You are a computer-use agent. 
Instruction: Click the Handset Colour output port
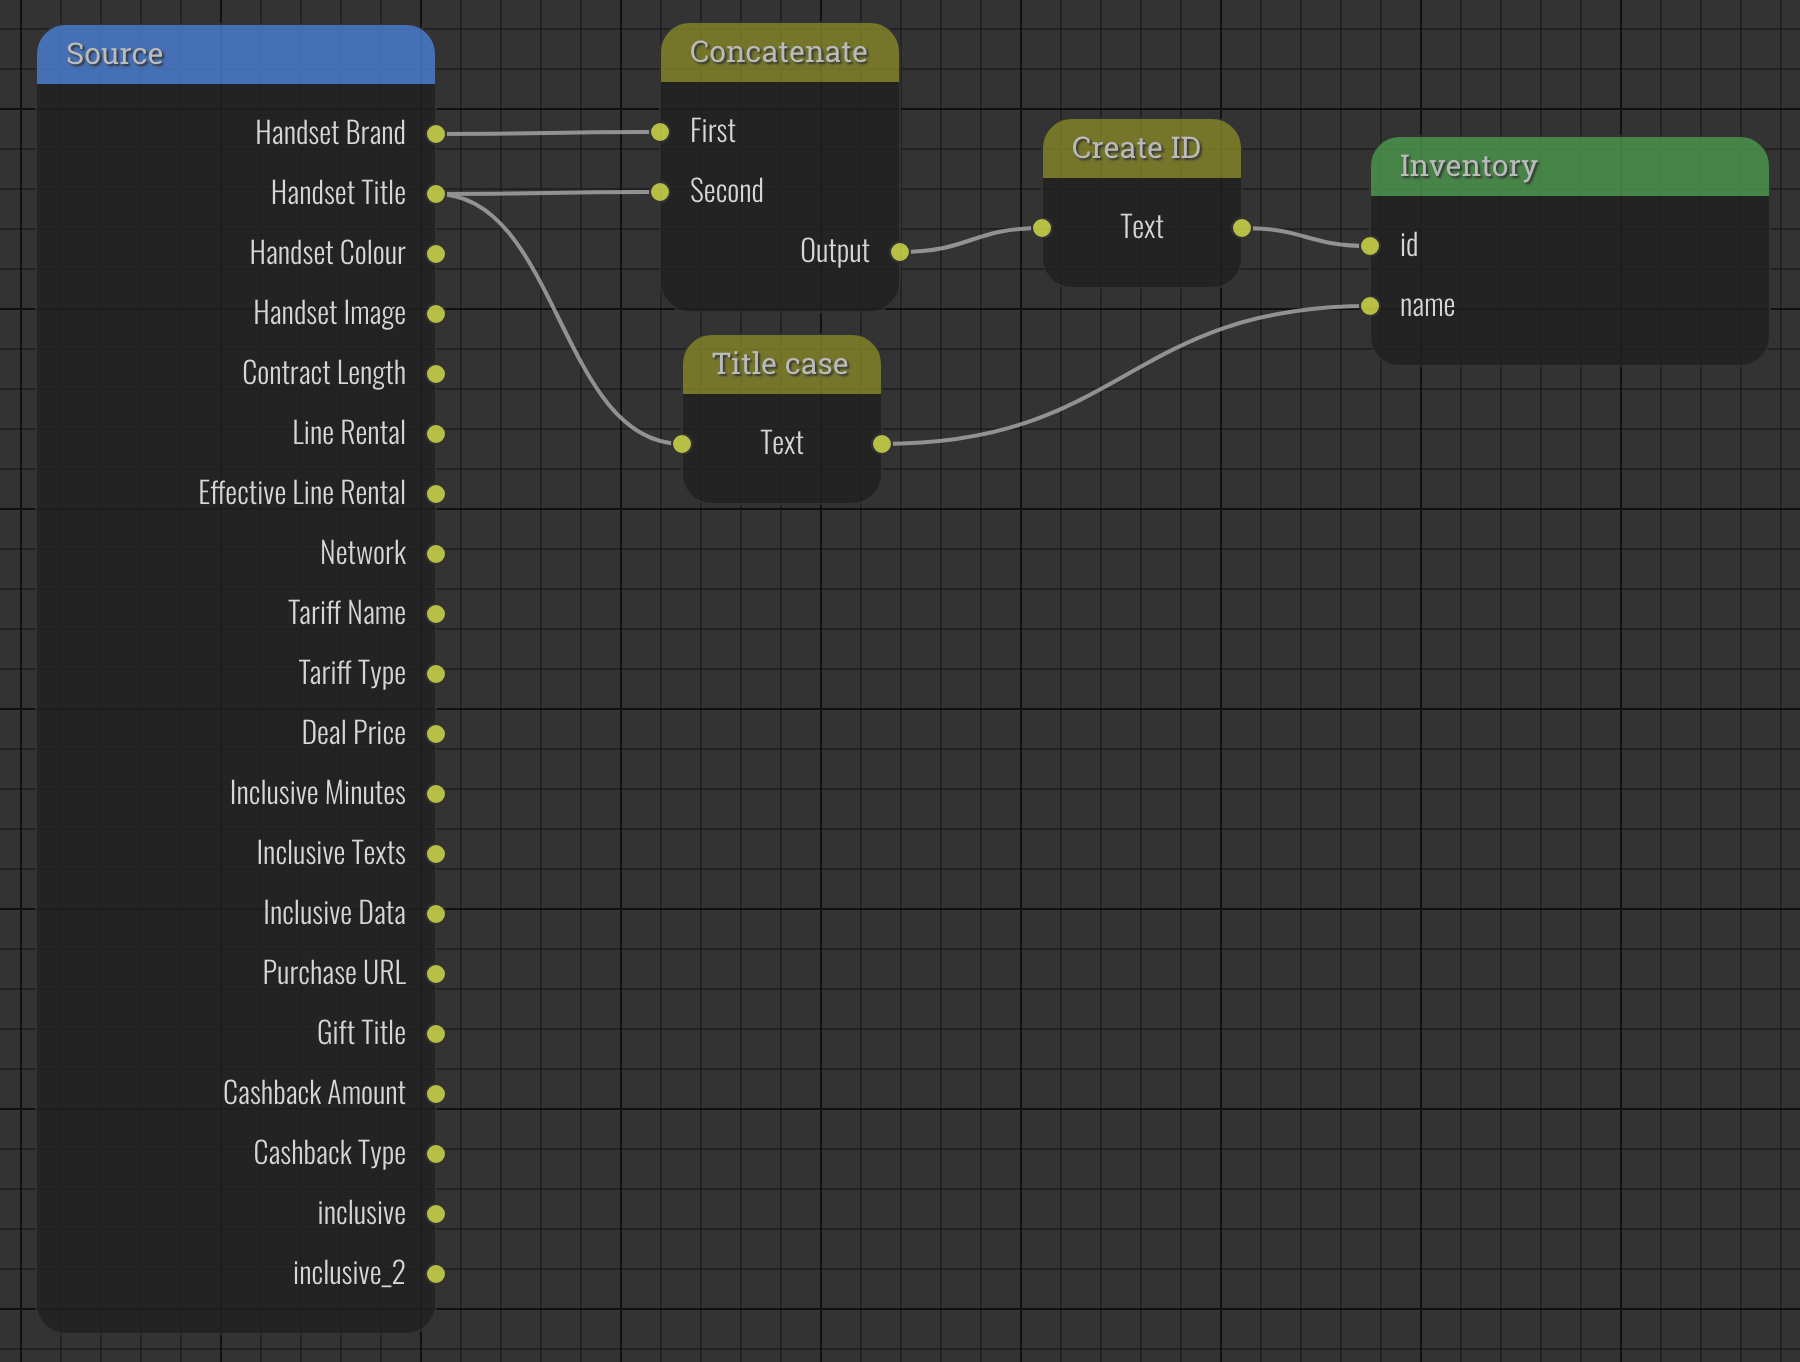436,254
